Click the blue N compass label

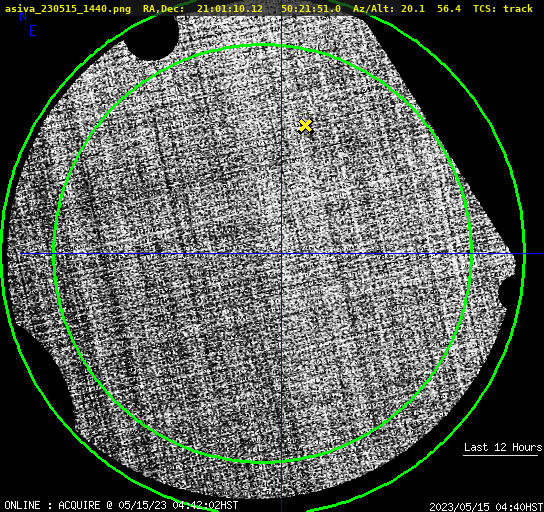23,16
